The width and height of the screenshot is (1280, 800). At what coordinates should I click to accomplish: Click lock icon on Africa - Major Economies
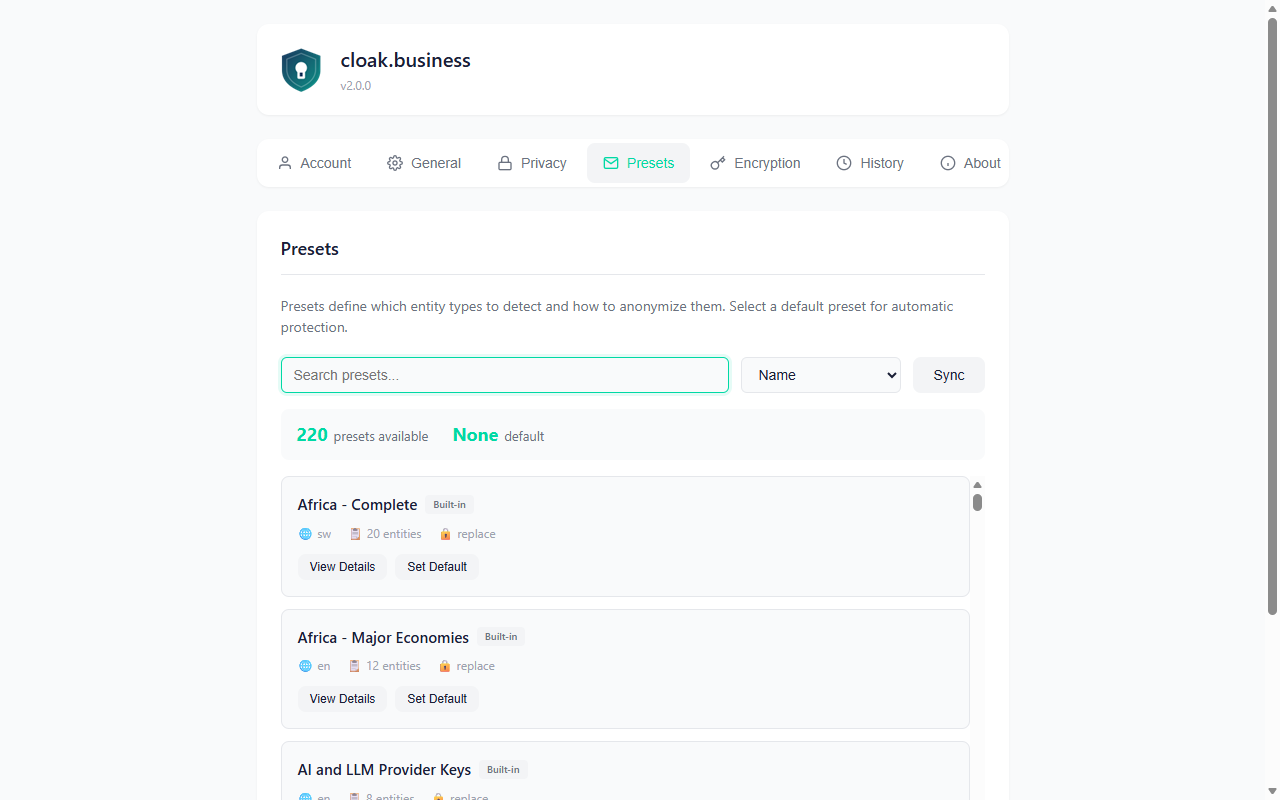pyautogui.click(x=445, y=666)
